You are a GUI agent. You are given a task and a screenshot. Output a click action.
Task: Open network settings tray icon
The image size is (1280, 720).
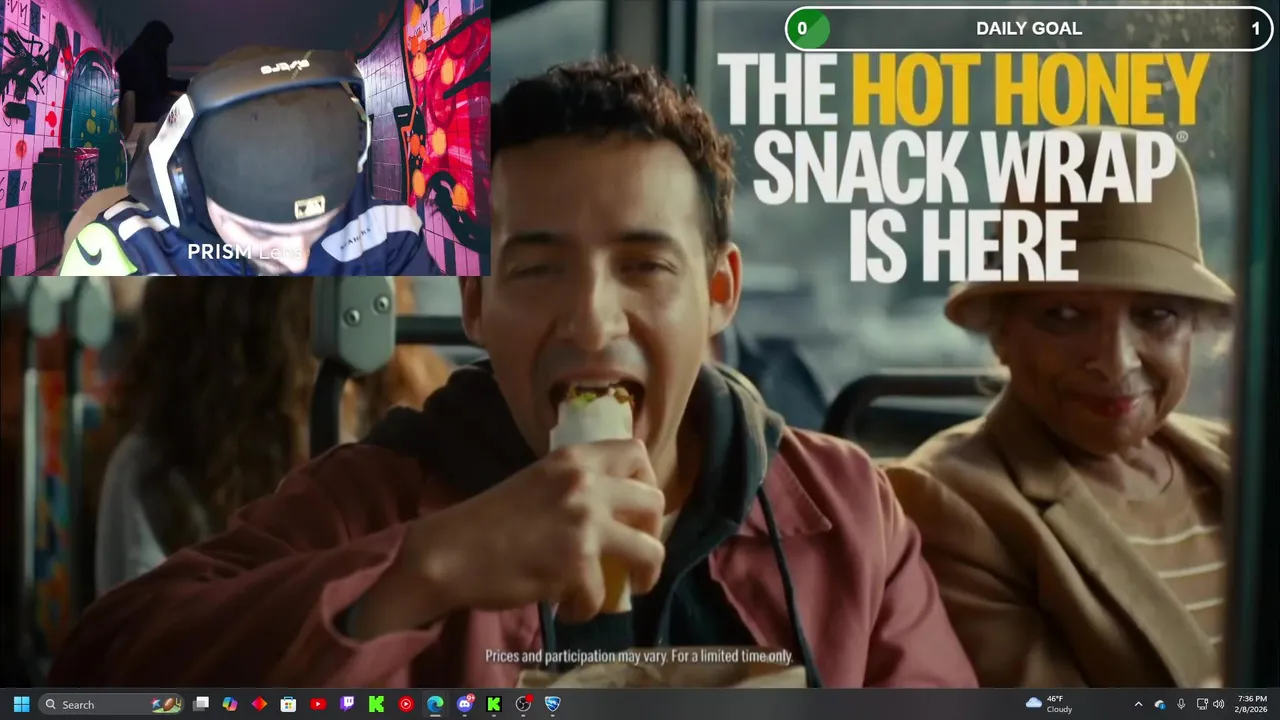pos(1202,704)
